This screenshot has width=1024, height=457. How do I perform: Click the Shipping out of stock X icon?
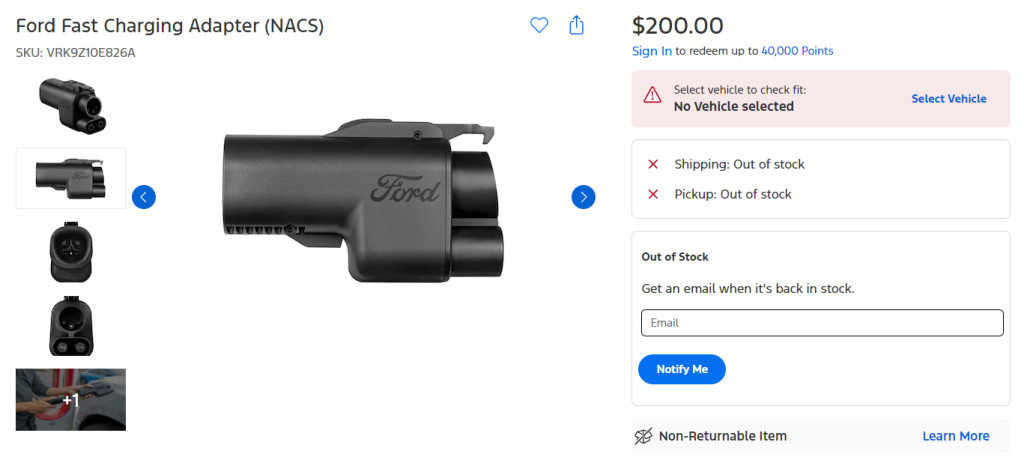click(x=653, y=164)
